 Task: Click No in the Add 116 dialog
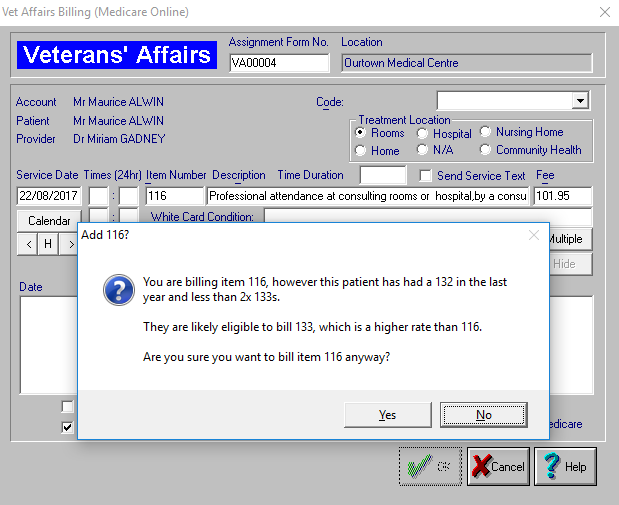pyautogui.click(x=484, y=415)
